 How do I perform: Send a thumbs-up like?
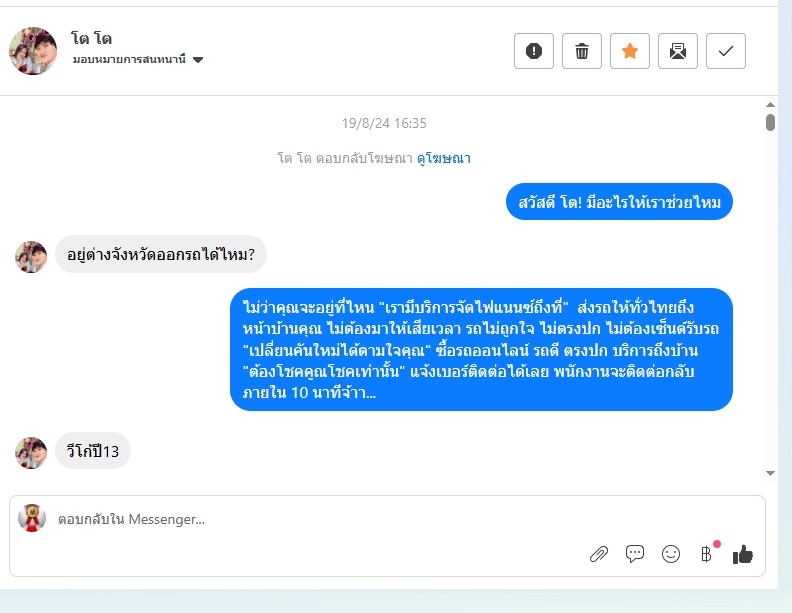742,554
